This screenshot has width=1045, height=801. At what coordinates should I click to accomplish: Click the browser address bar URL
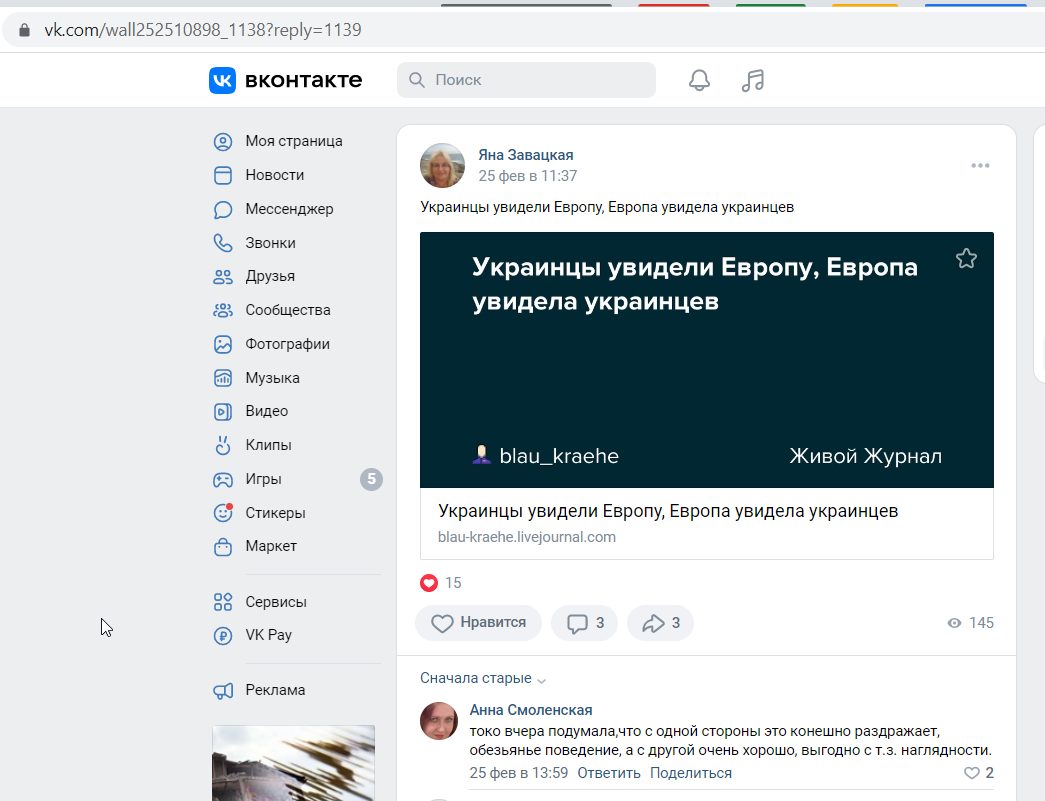click(x=203, y=30)
